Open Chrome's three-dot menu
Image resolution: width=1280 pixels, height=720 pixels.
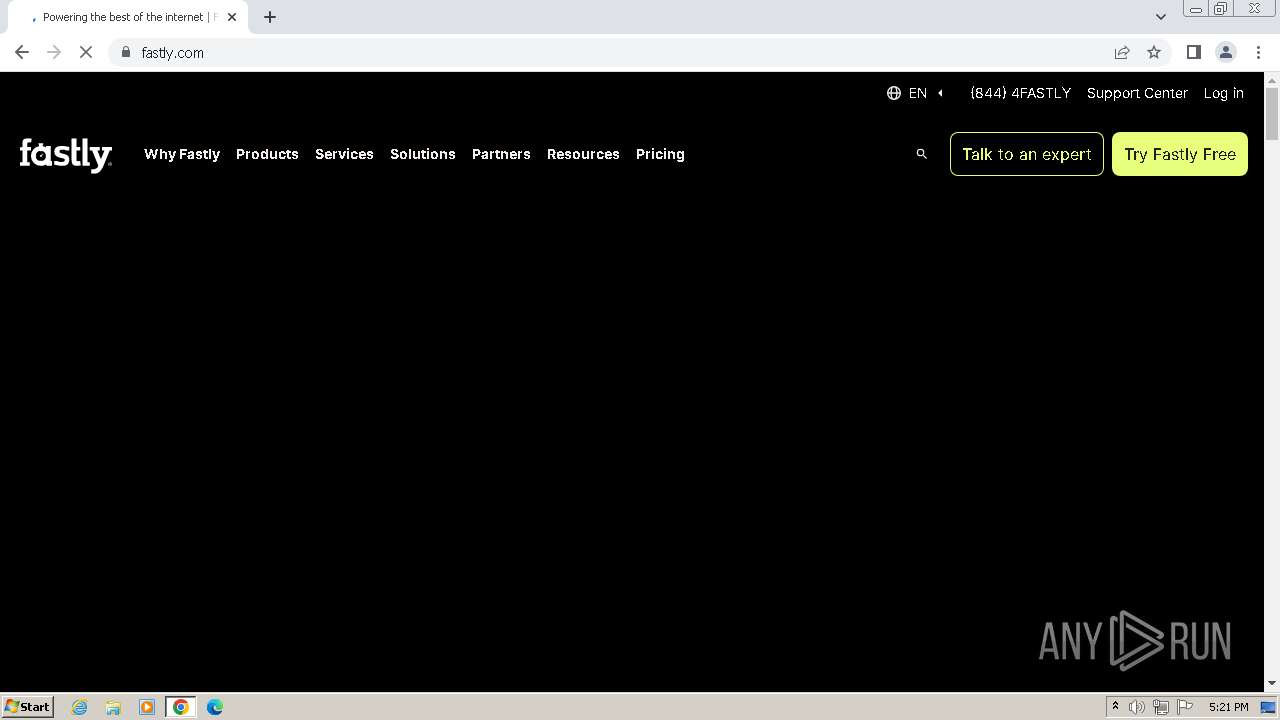click(1258, 52)
